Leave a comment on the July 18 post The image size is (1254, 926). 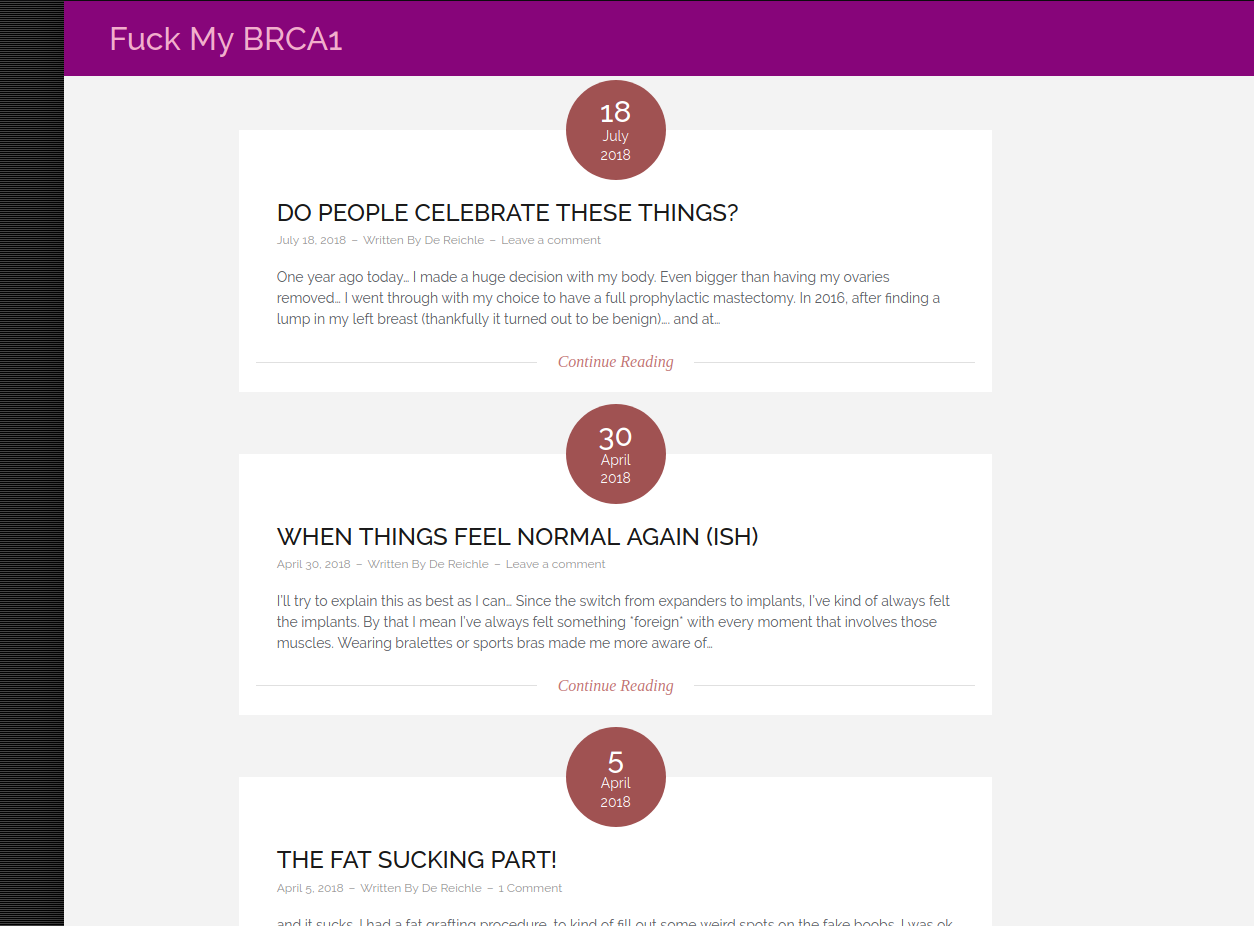(551, 240)
